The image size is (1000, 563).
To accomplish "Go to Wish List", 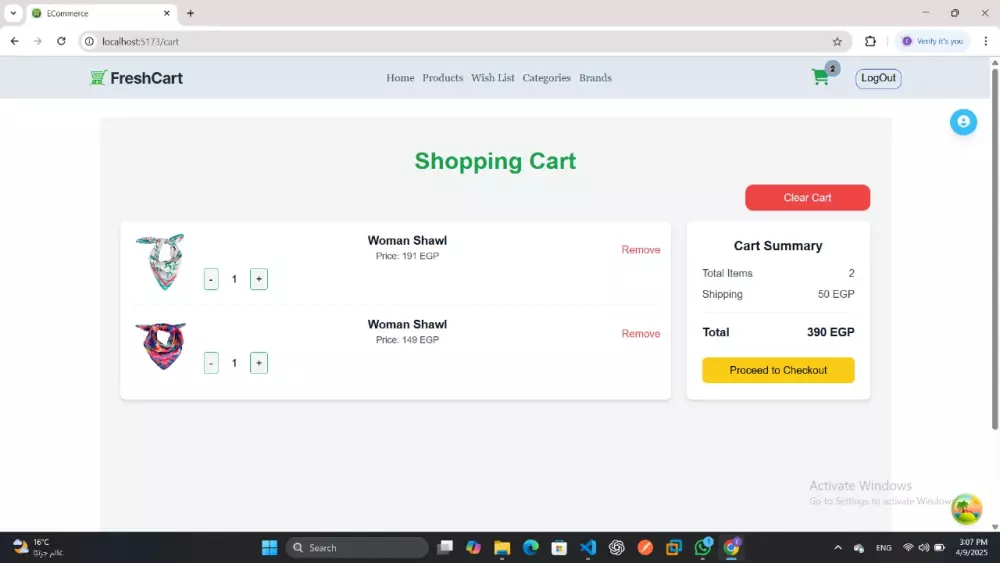I will click(x=492, y=78).
